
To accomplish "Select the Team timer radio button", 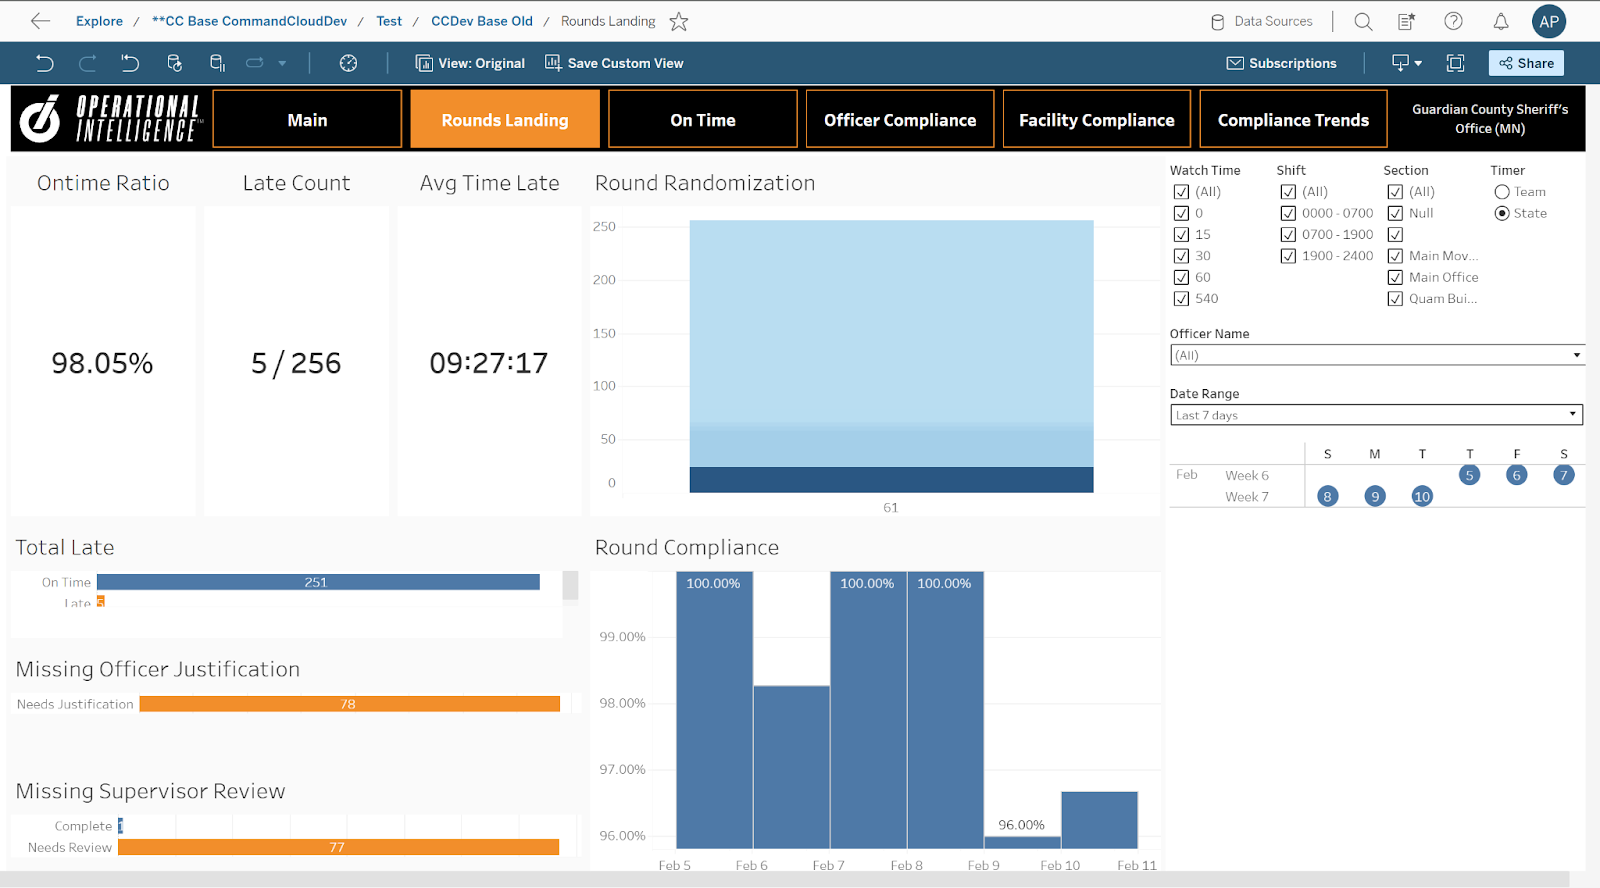I will pyautogui.click(x=1502, y=192).
